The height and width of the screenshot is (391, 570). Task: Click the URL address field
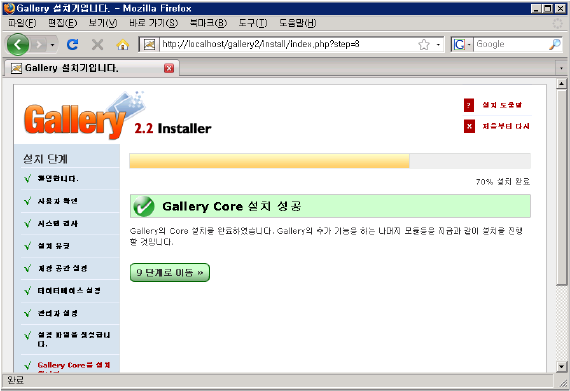(286, 44)
